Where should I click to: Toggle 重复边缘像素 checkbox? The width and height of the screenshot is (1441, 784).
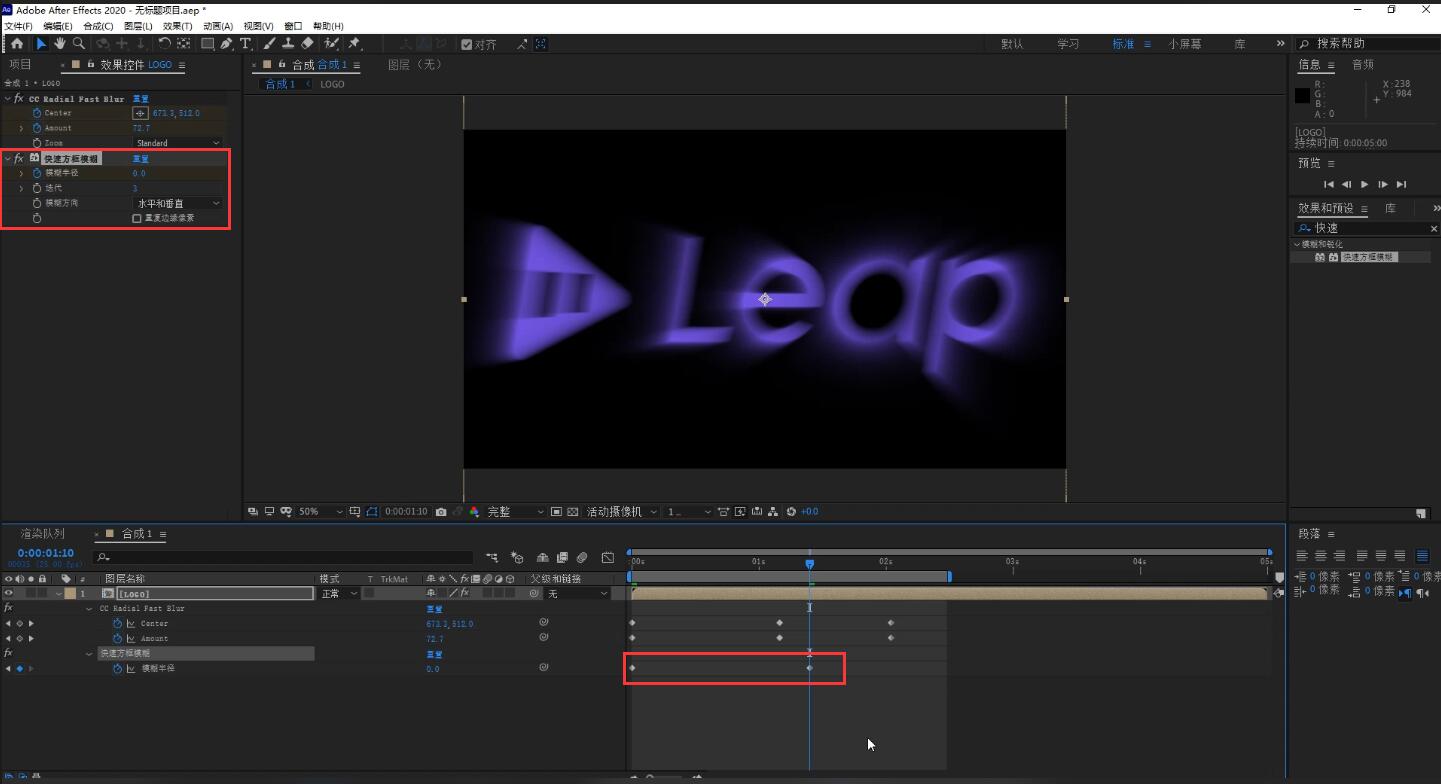[x=137, y=218]
